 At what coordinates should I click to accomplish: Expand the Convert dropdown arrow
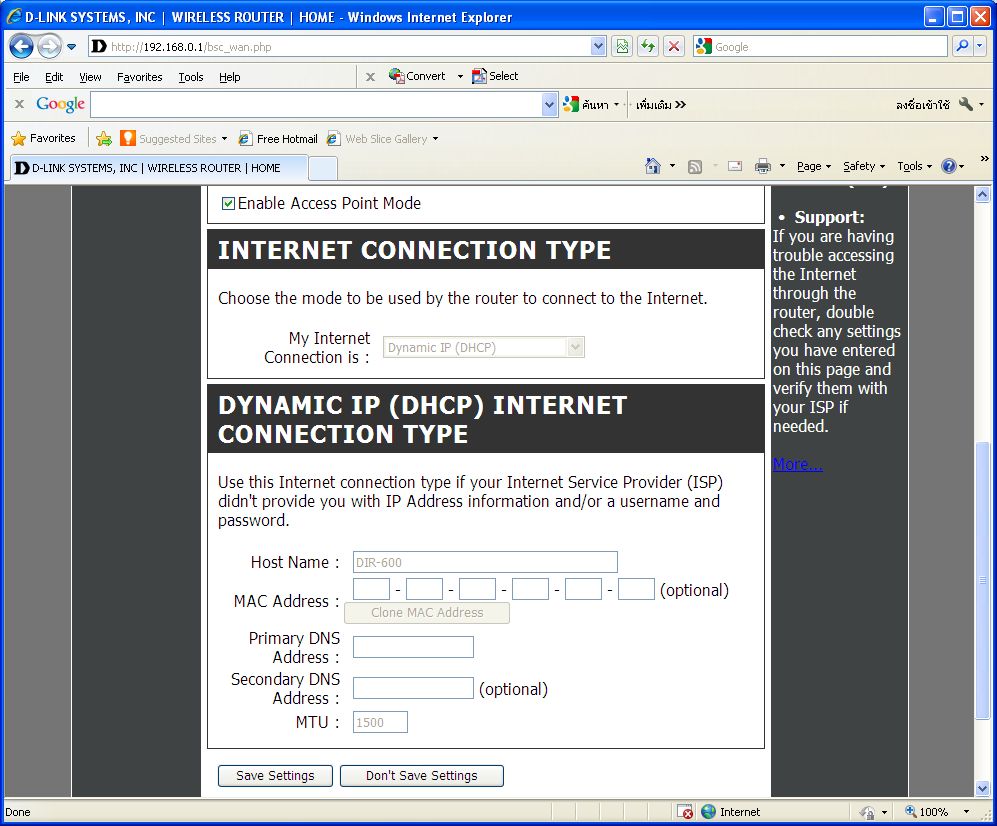(460, 76)
